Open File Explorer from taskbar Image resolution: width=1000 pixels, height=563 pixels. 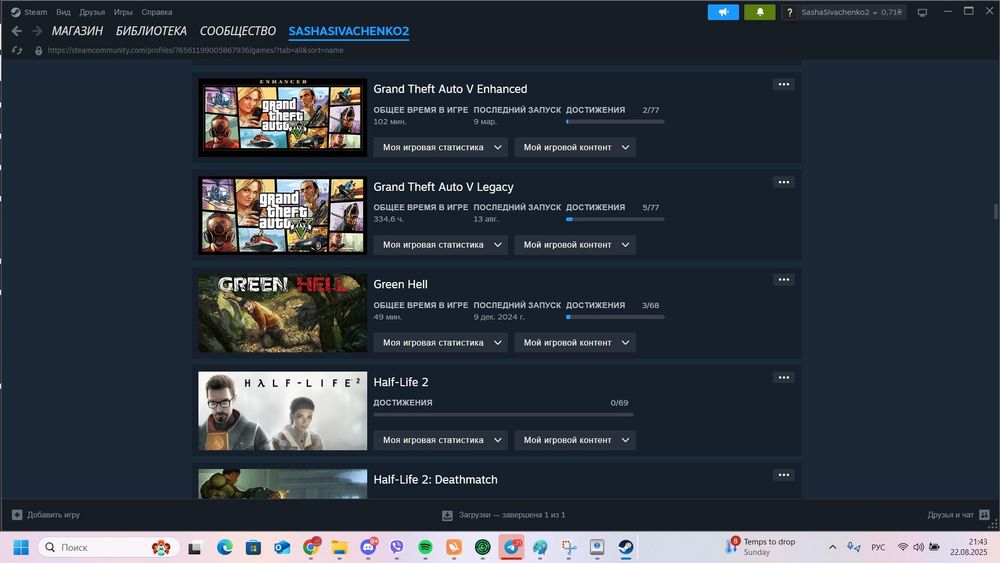point(339,548)
